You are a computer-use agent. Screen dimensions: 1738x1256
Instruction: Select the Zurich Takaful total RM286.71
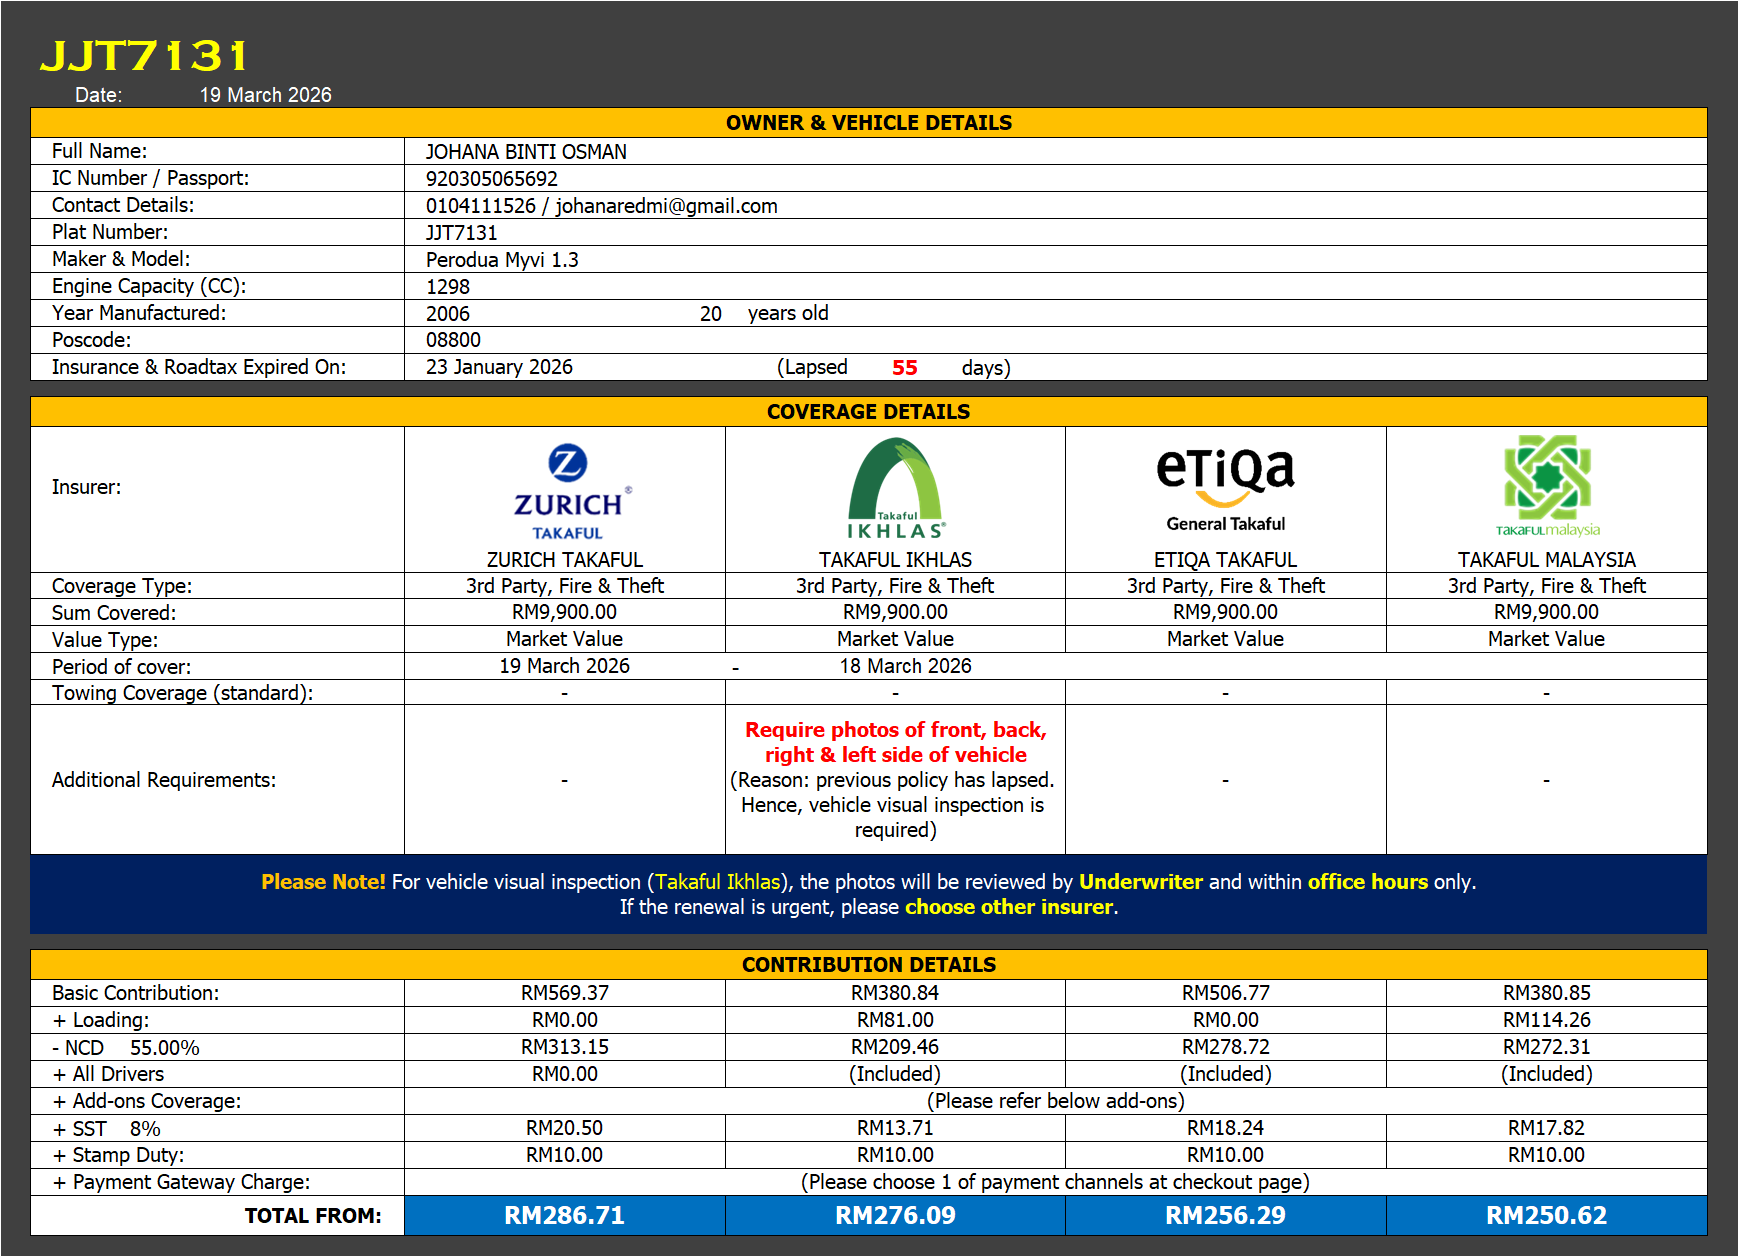point(564,1215)
